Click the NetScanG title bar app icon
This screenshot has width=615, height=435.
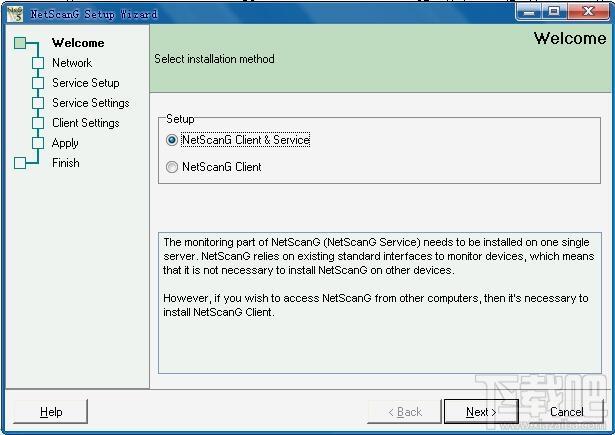pyautogui.click(x=15, y=14)
